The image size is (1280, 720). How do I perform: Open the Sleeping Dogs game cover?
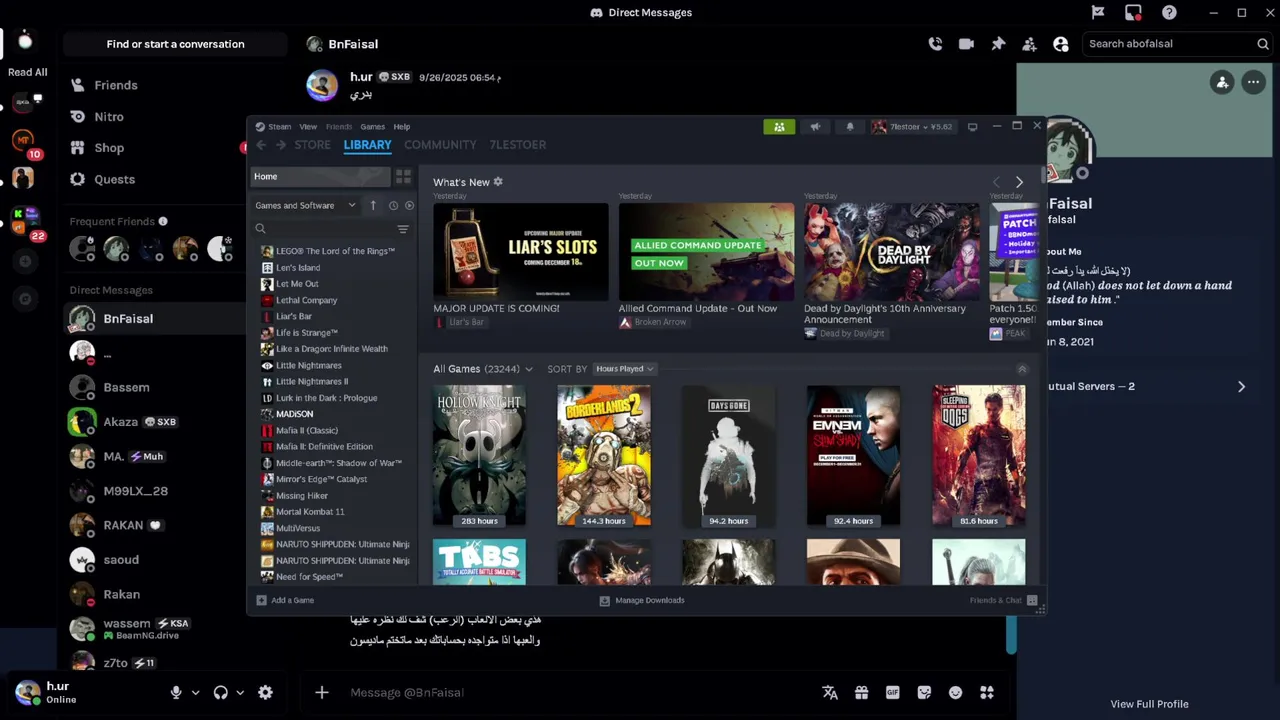point(979,456)
